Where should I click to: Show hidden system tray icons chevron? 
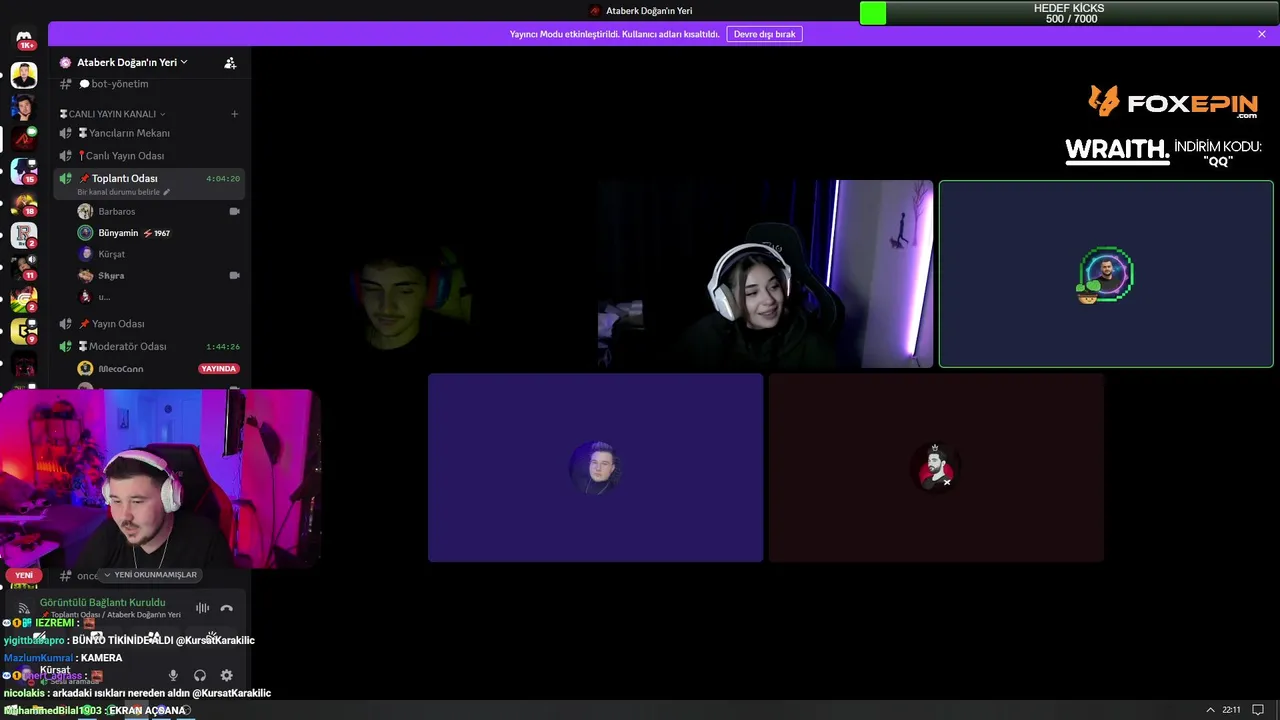click(1211, 710)
